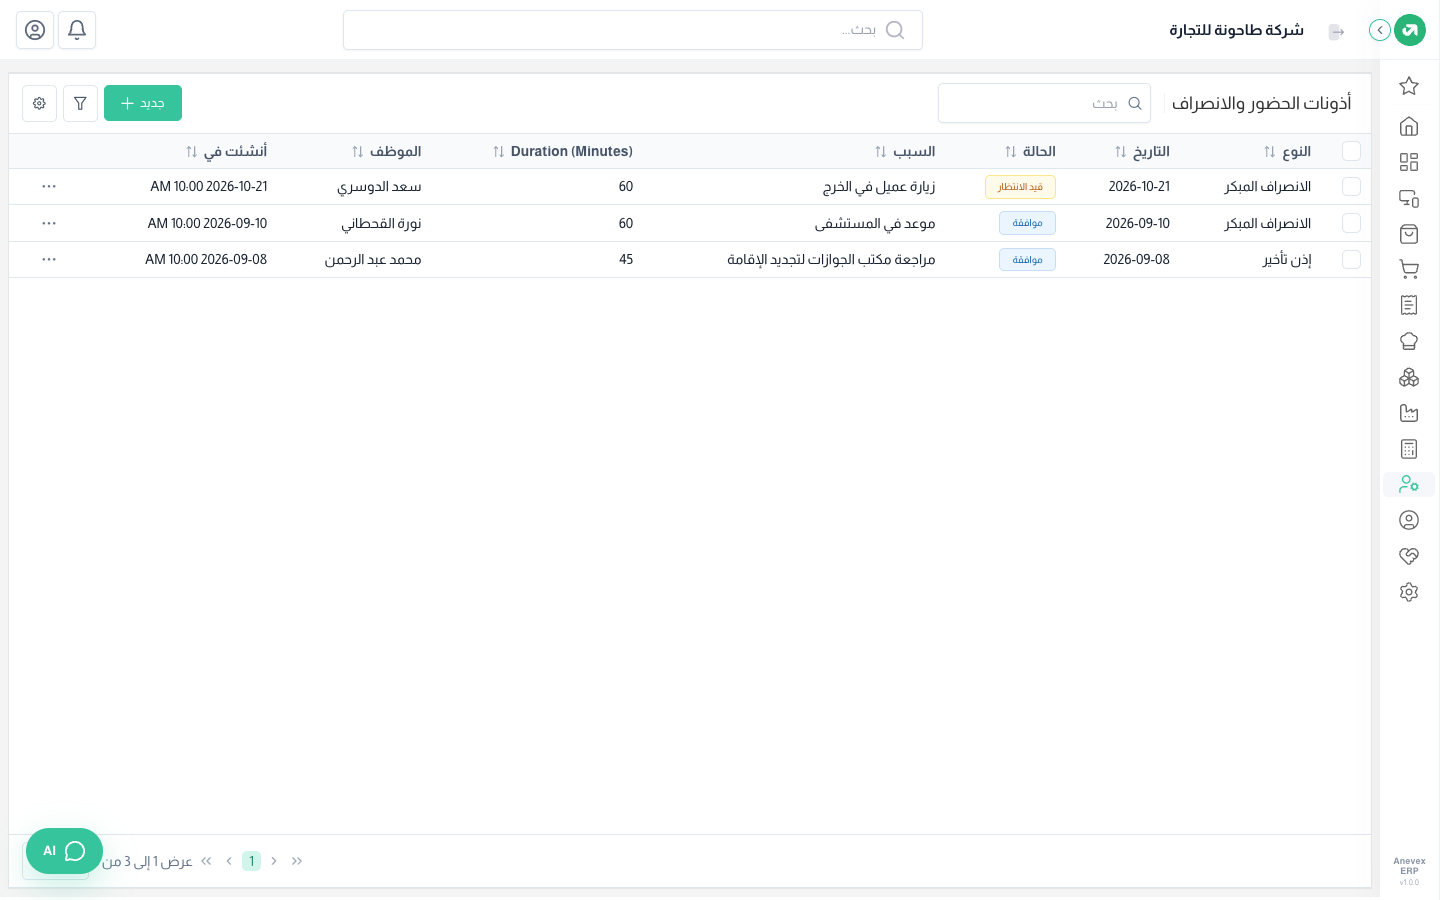Open the stacked boxes inventory icon
The image size is (1440, 900).
(x=1409, y=377)
